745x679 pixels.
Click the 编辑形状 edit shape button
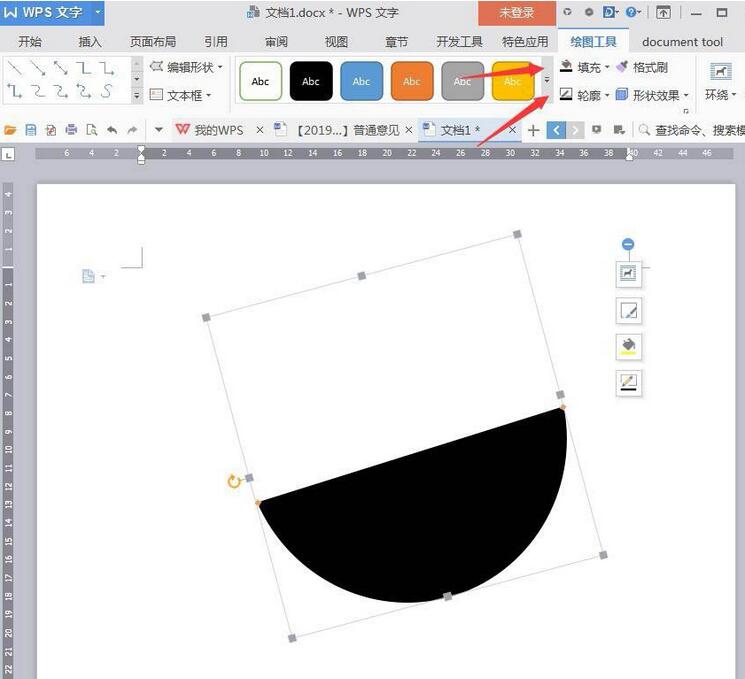(181, 67)
